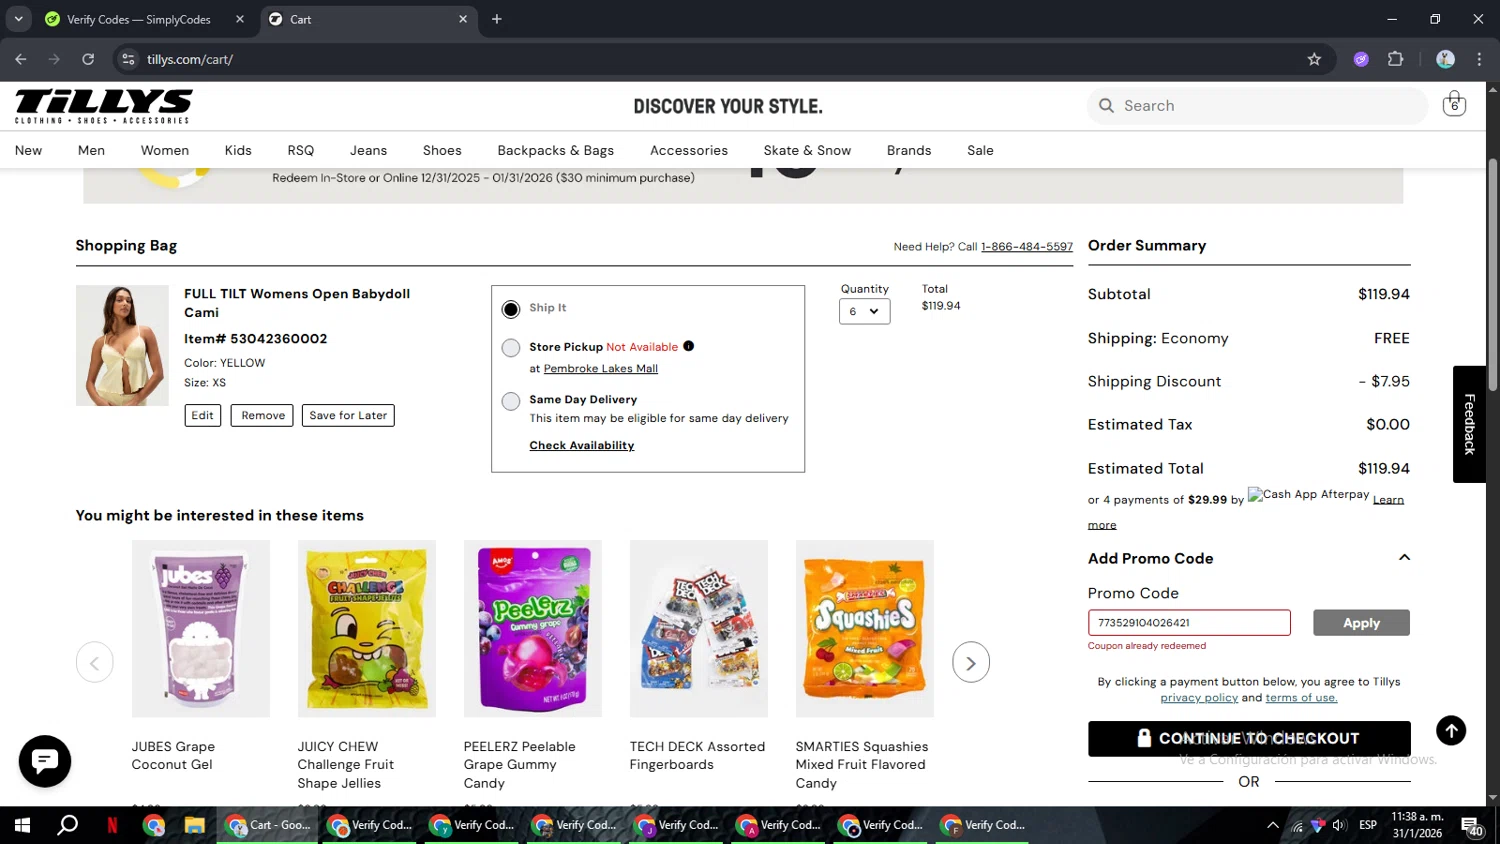Open the New menu item
Viewport: 1500px width, 844px height.
(x=28, y=150)
